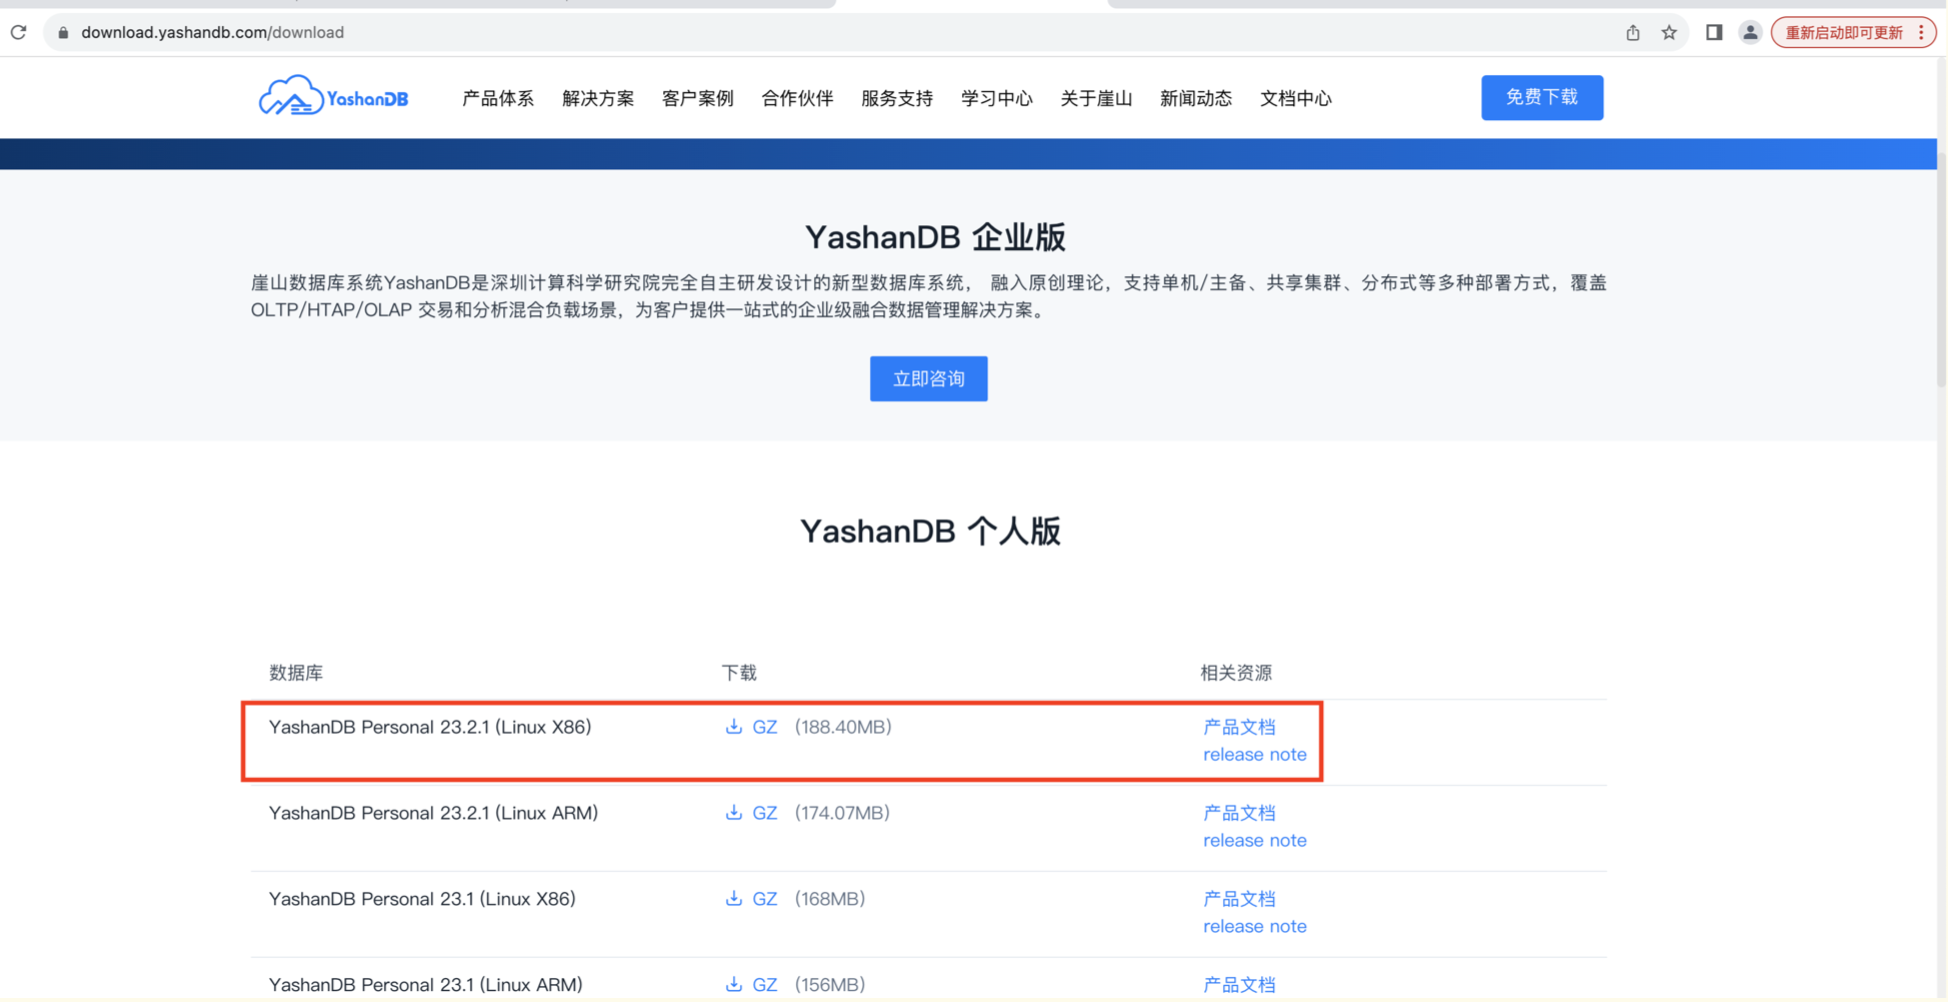This screenshot has width=1948, height=1002.
Task: View site info via the lock icon
Action: pyautogui.click(x=63, y=33)
